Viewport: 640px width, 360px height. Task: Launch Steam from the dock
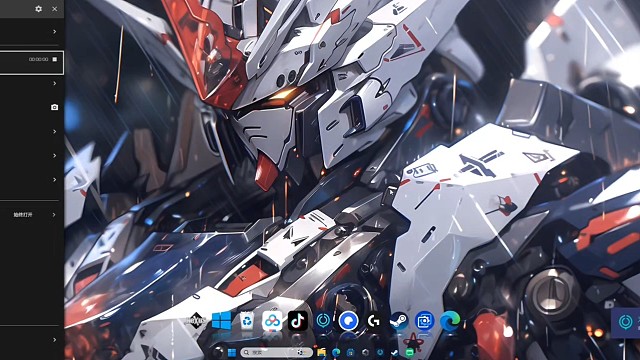399,321
